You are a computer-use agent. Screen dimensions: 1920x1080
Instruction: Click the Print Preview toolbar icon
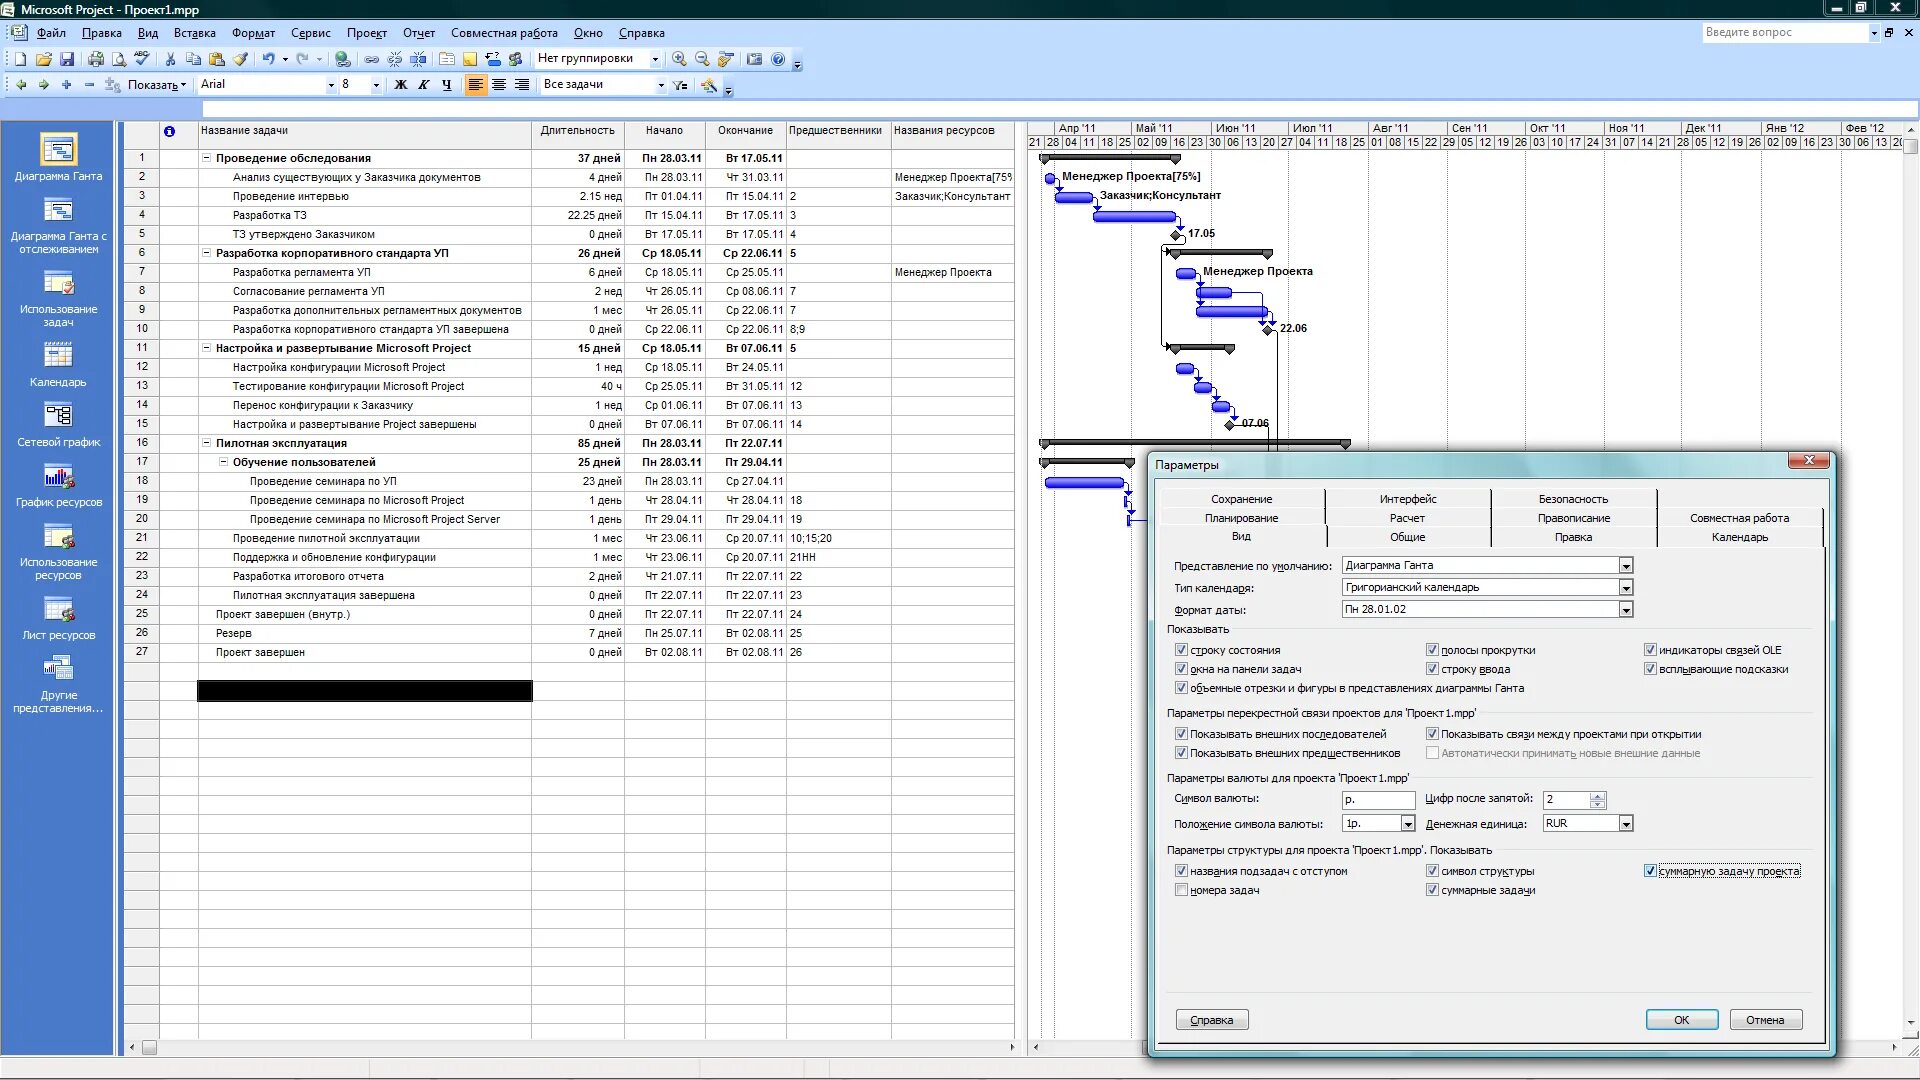119,59
